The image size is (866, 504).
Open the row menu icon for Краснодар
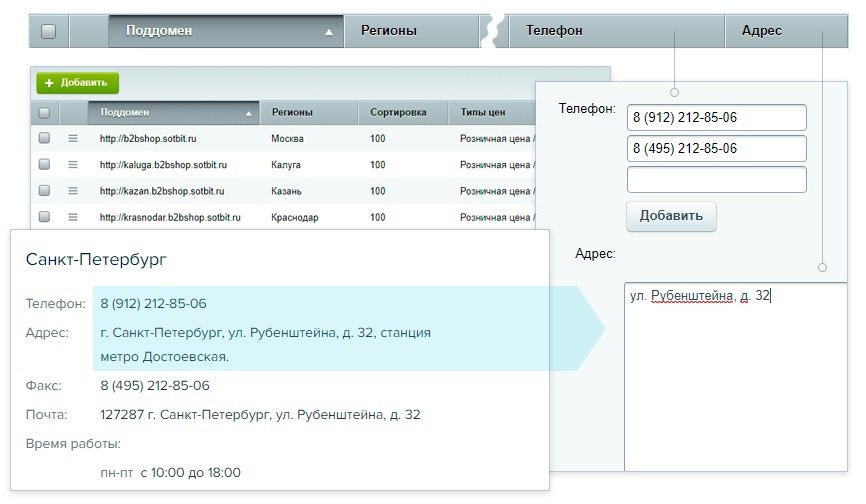73,217
